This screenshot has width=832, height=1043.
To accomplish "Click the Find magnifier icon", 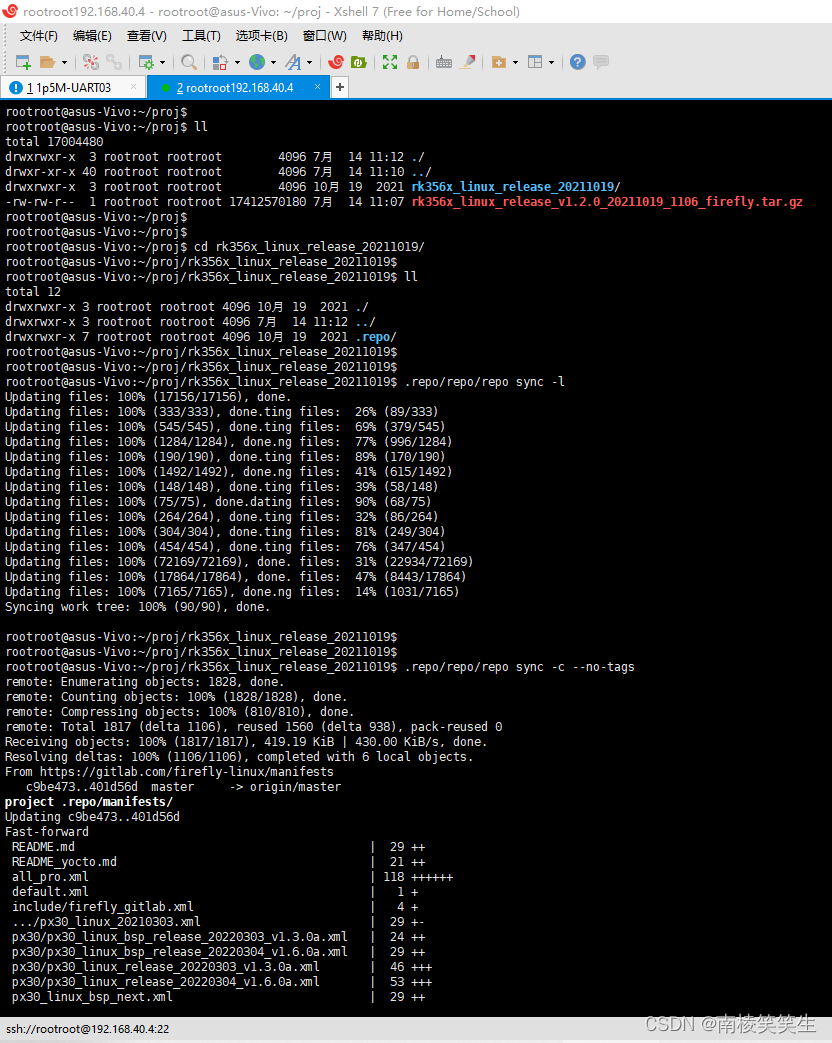I will (189, 62).
